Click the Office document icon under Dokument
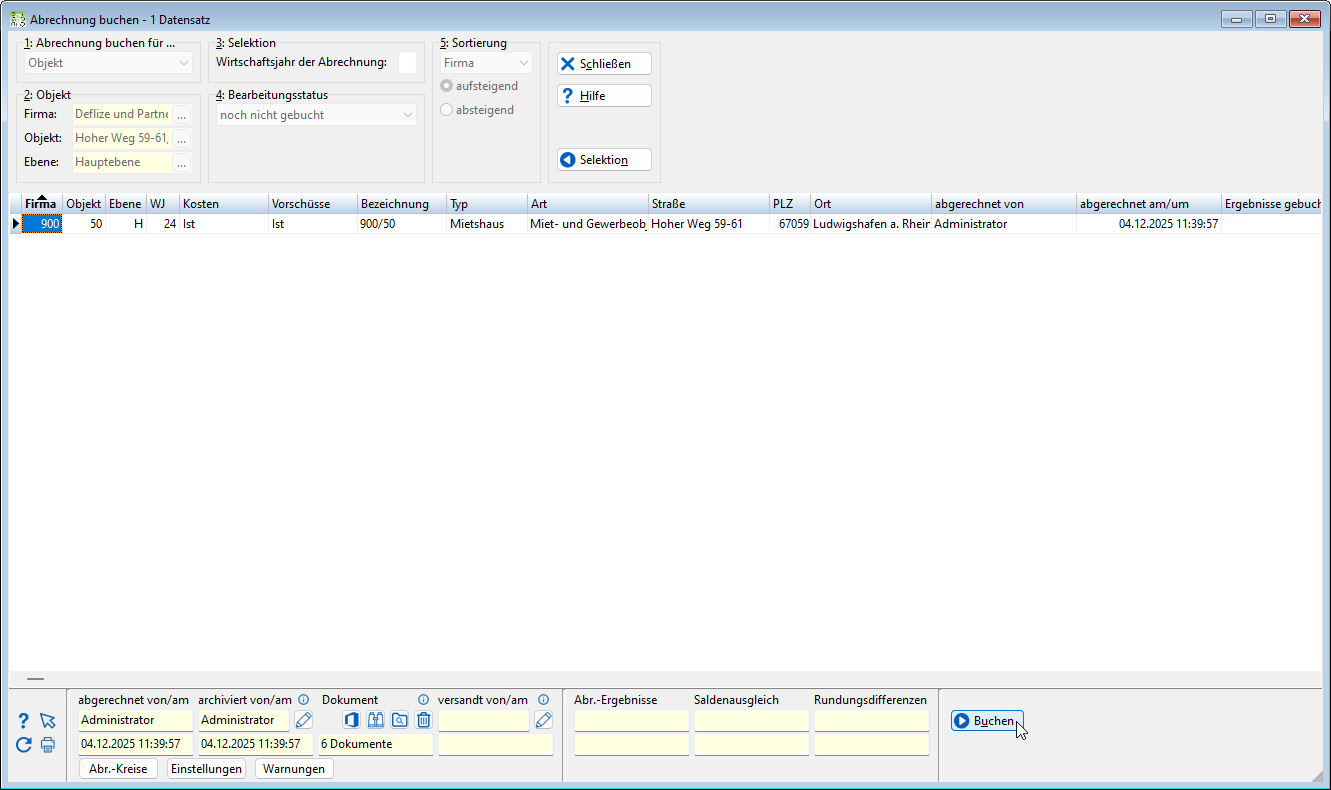 point(351,720)
